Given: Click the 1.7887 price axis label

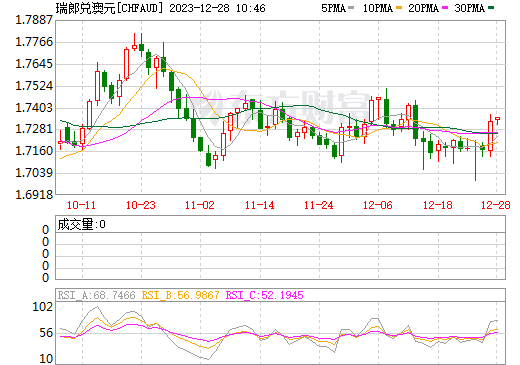Looking at the screenshot, I should pos(34,20).
